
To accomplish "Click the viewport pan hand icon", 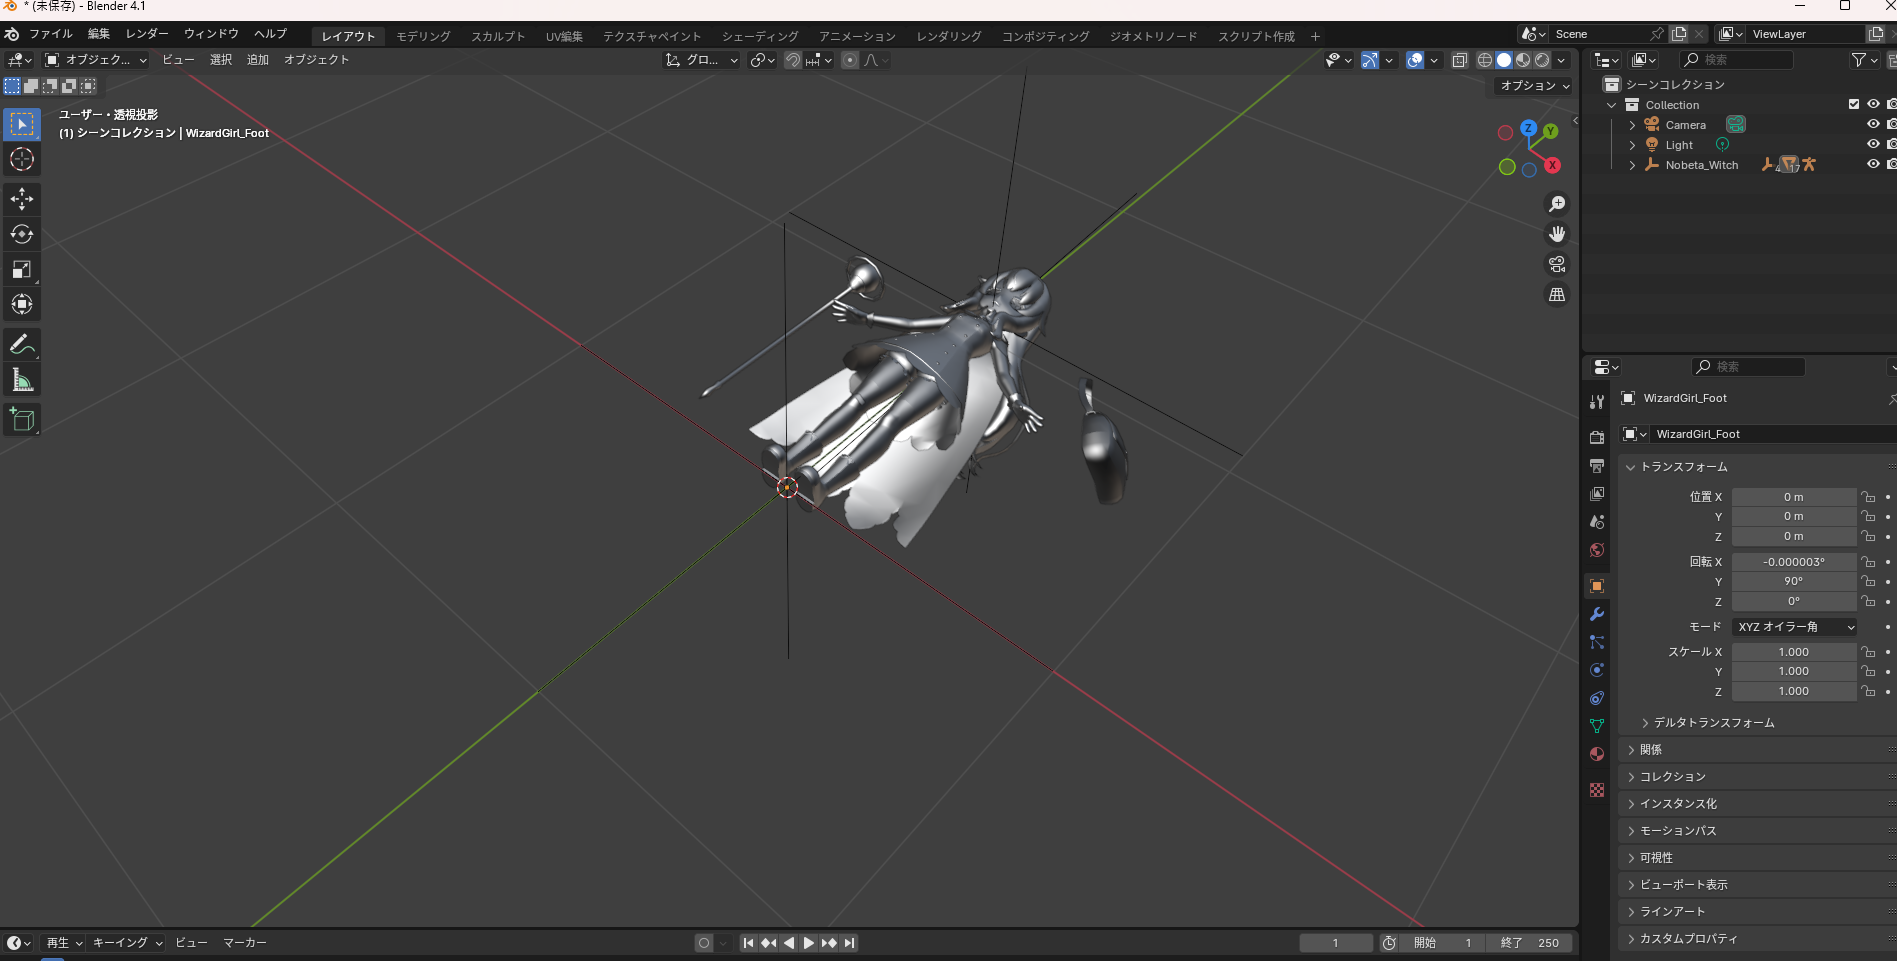I will tap(1557, 234).
